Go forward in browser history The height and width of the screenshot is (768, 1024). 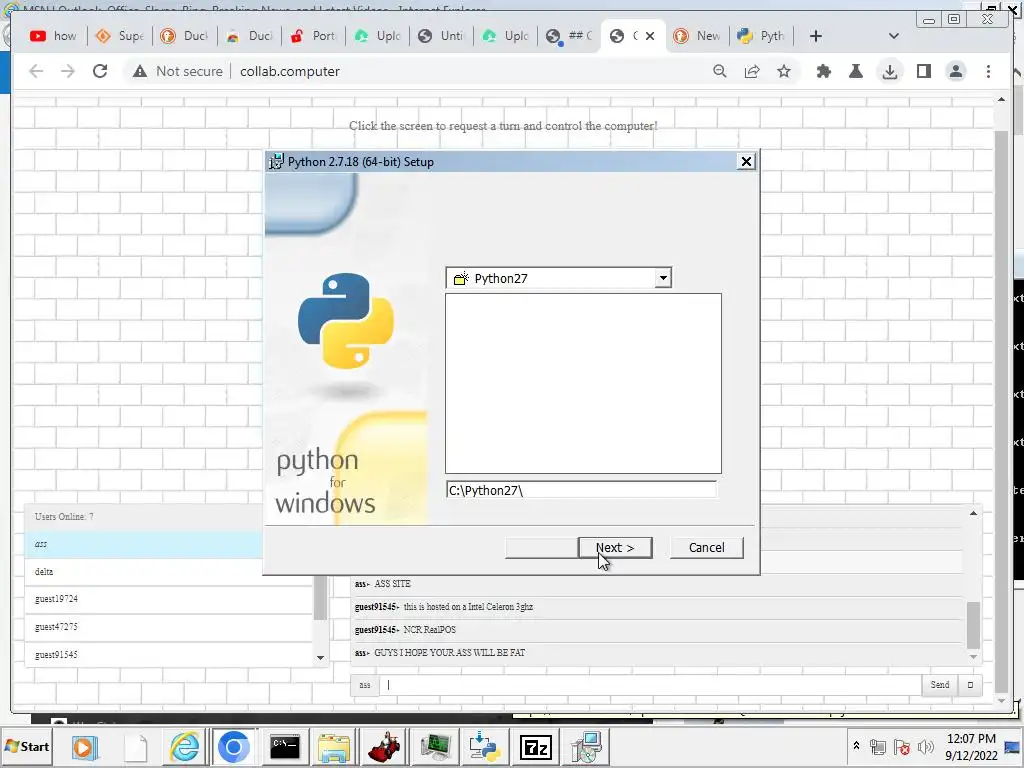68,71
